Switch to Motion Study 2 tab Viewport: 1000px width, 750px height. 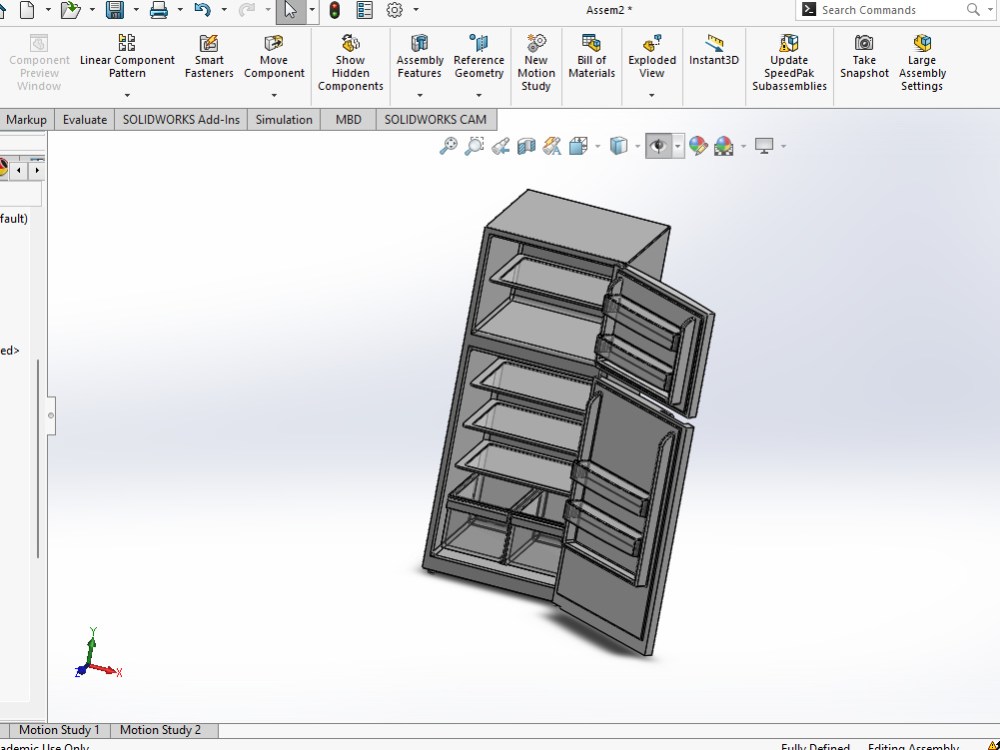pos(160,730)
